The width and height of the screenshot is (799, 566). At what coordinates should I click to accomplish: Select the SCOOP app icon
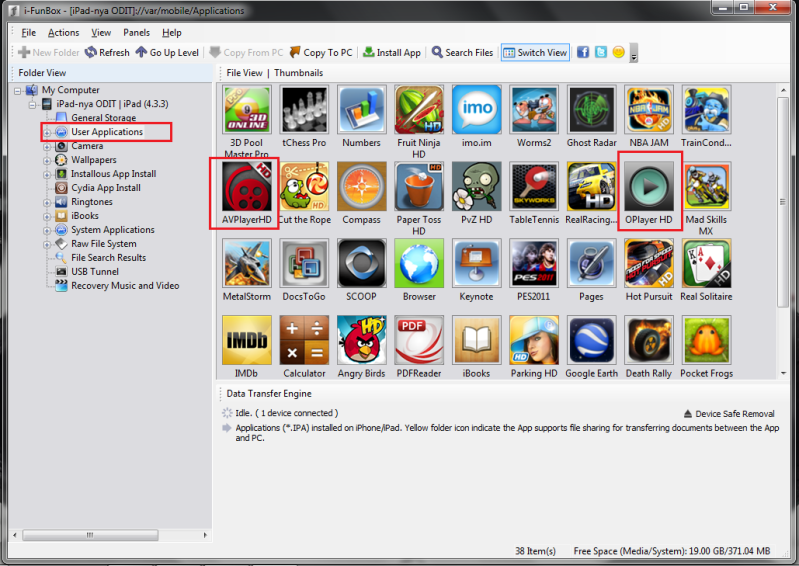coord(361,263)
